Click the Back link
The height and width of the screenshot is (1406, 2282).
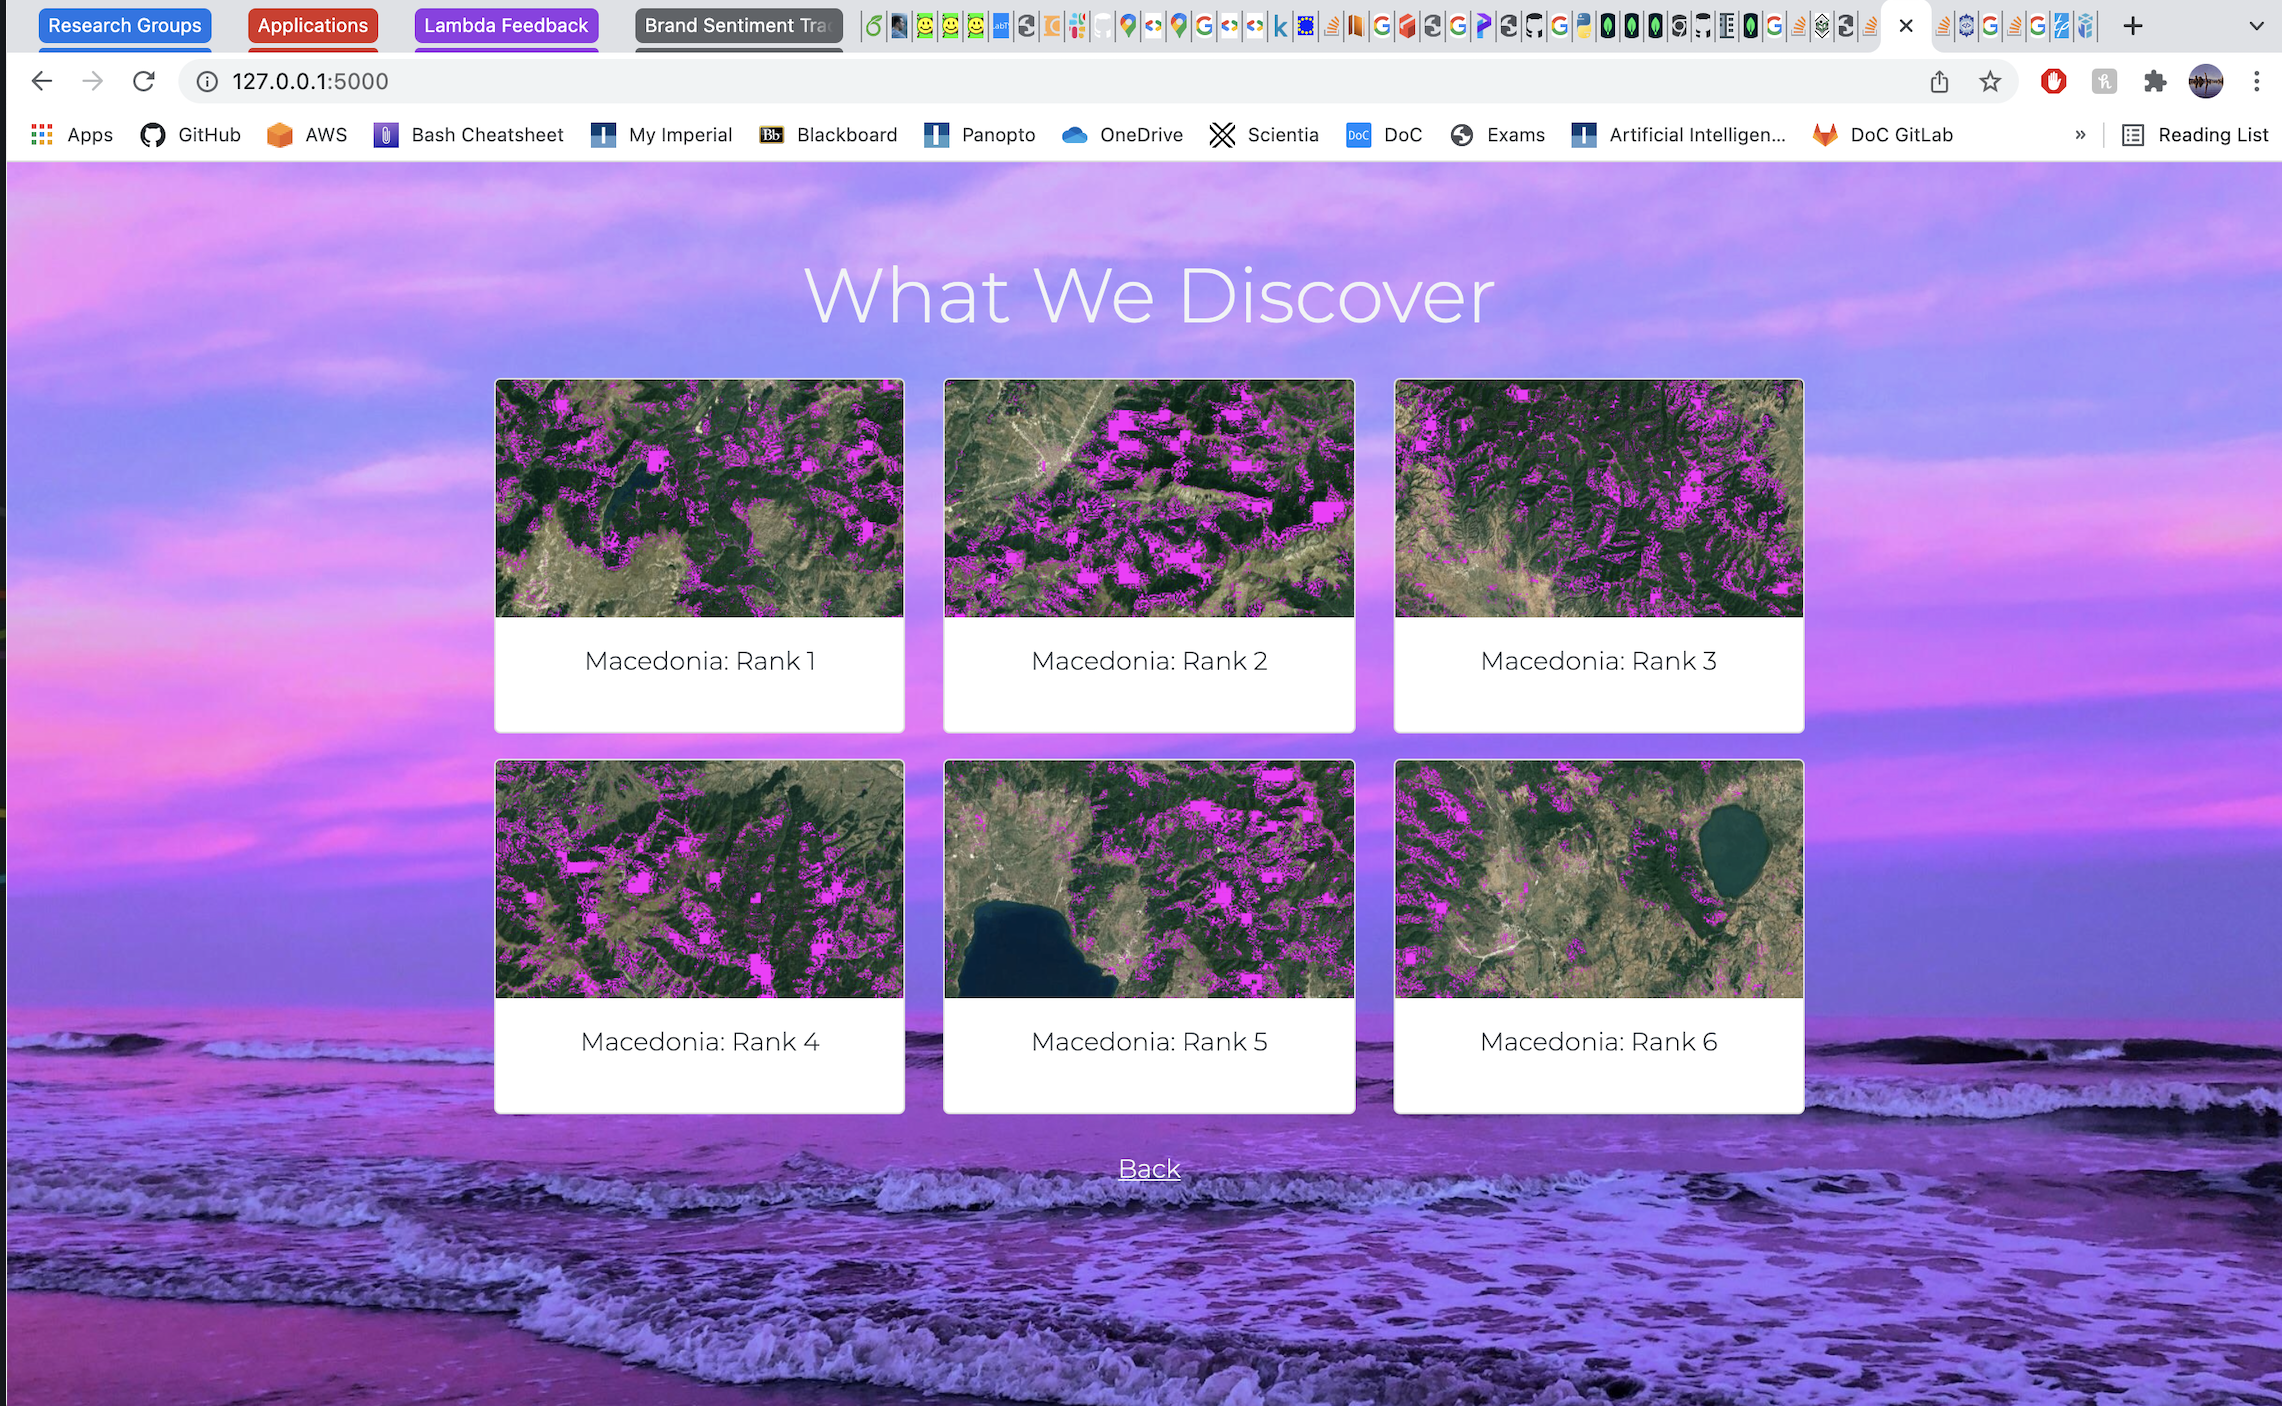(x=1149, y=1168)
